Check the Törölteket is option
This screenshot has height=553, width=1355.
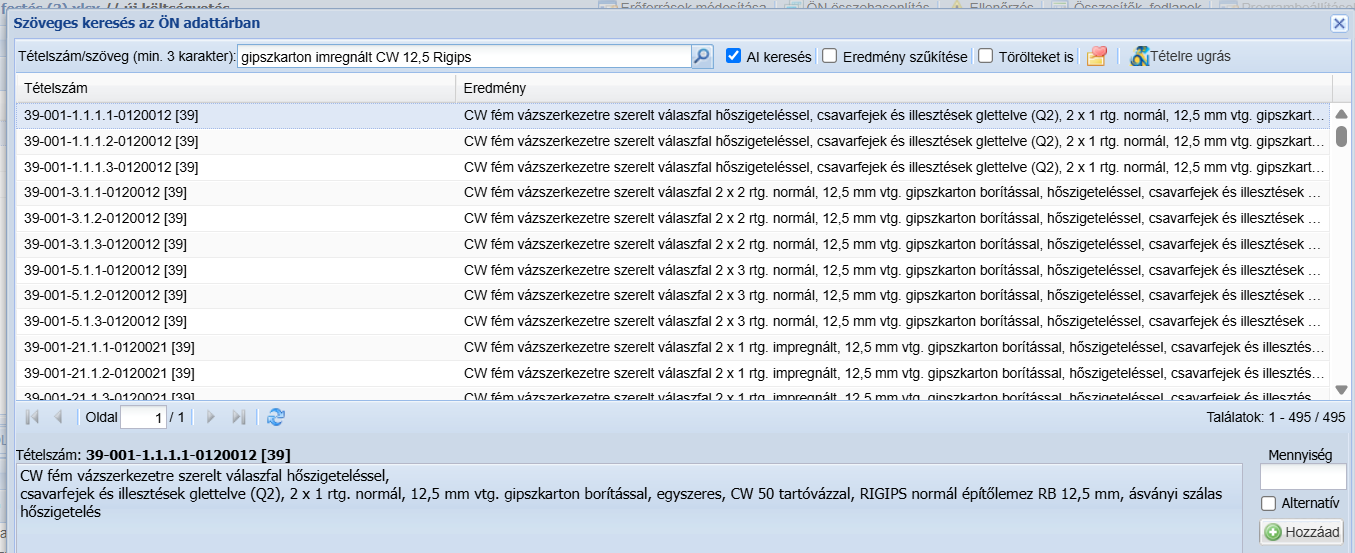[x=985, y=57]
